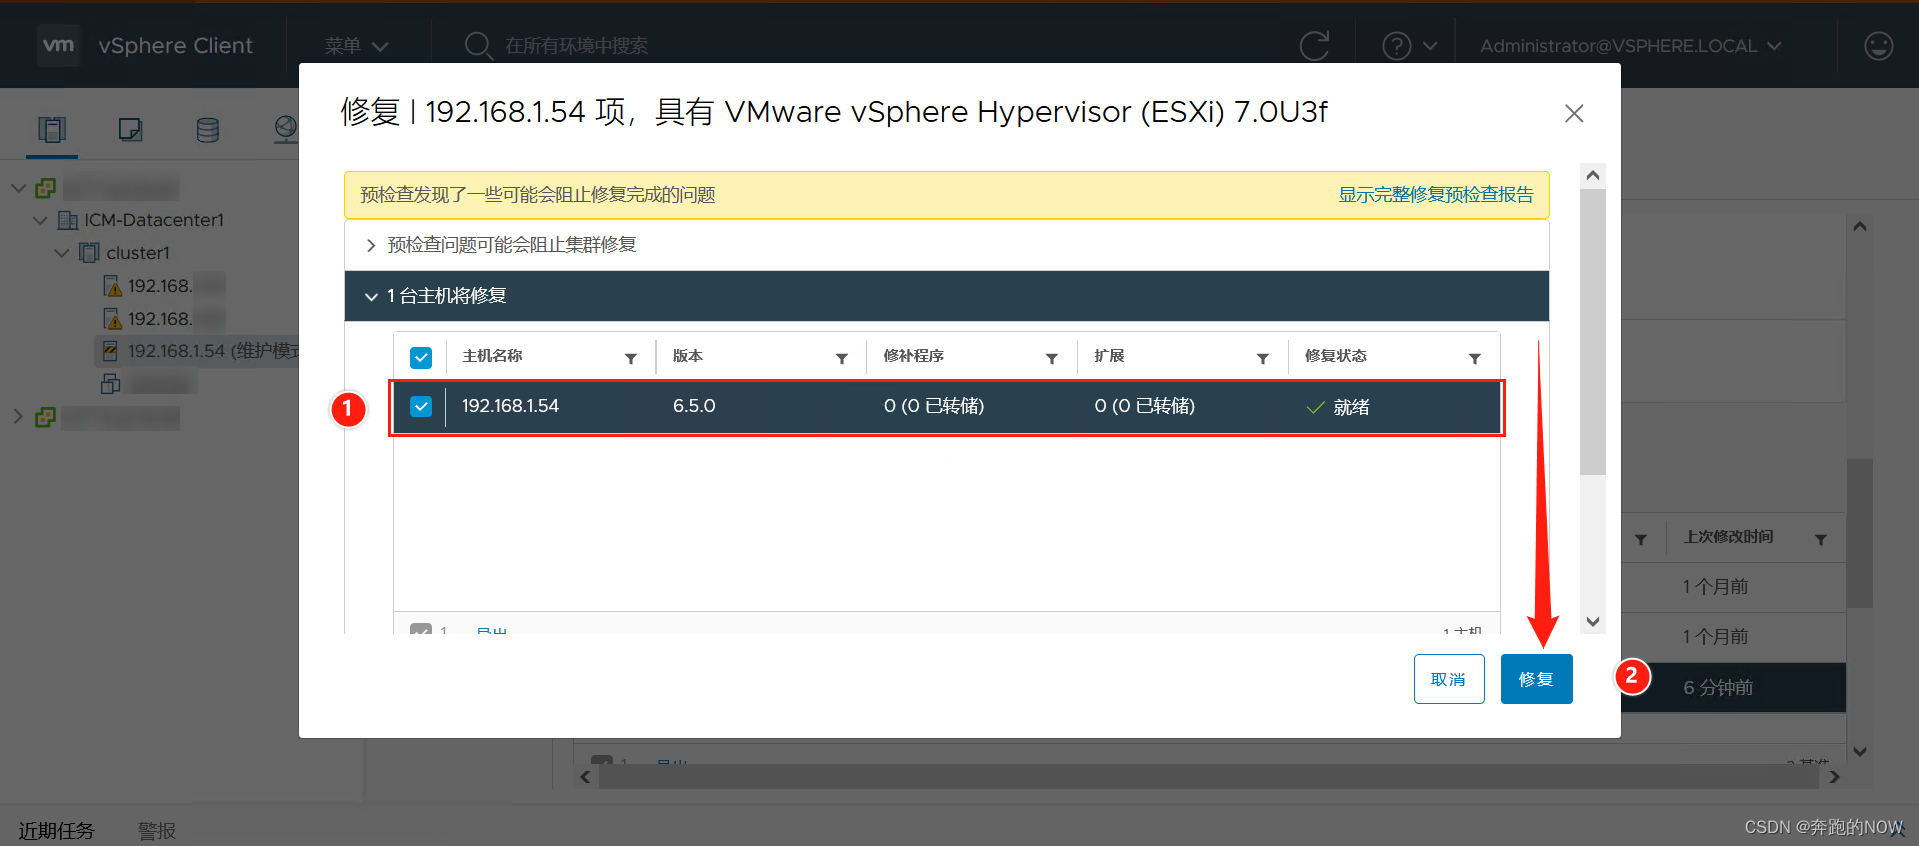The height and width of the screenshot is (846, 1919).
Task: Filter the 上次修改时间 column in background
Action: pyautogui.click(x=1821, y=540)
